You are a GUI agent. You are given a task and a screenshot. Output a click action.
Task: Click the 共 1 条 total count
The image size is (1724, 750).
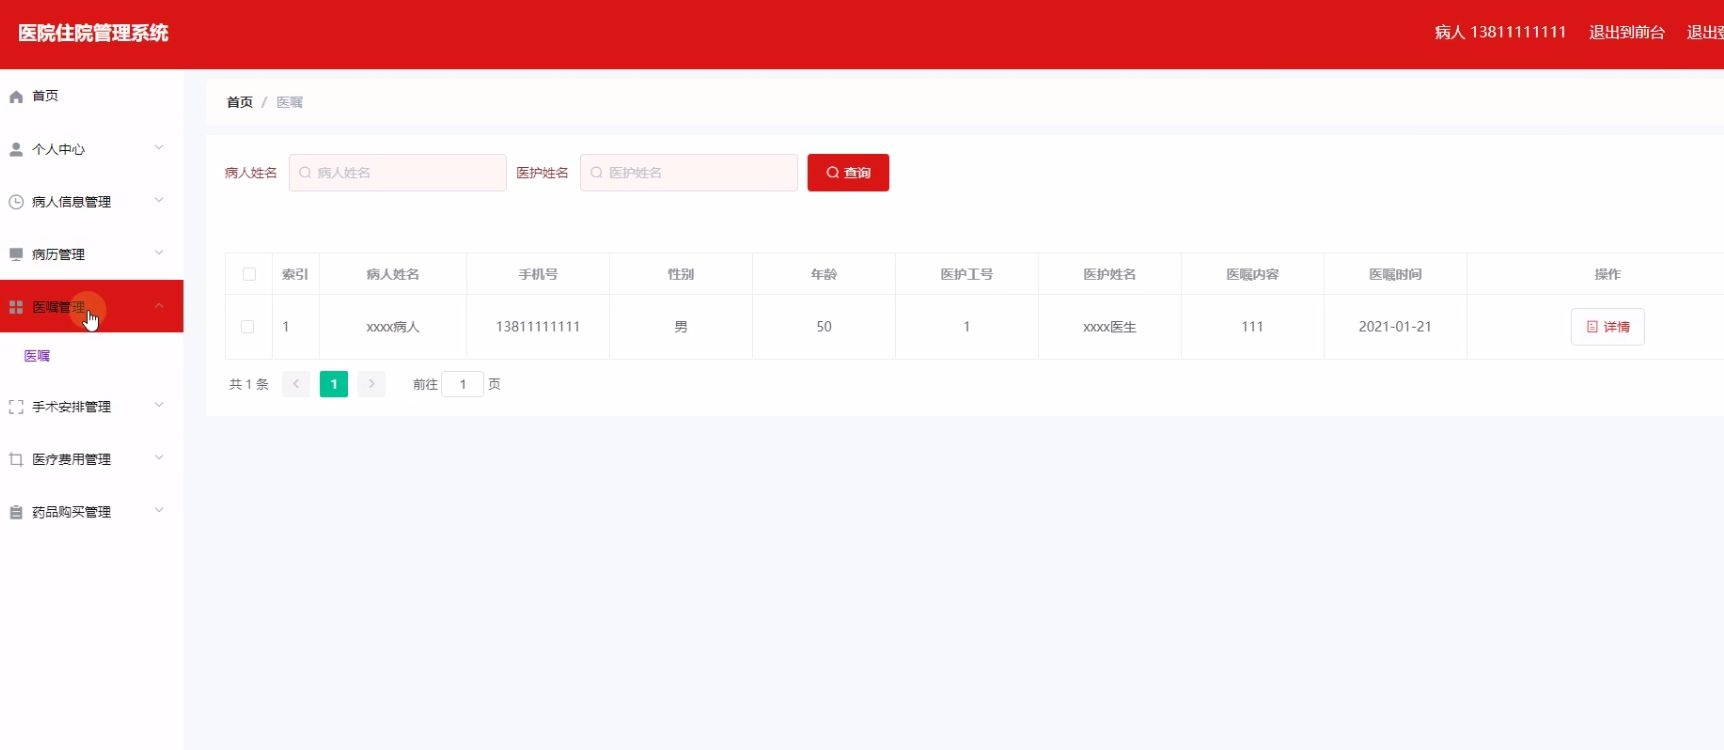pyautogui.click(x=249, y=384)
